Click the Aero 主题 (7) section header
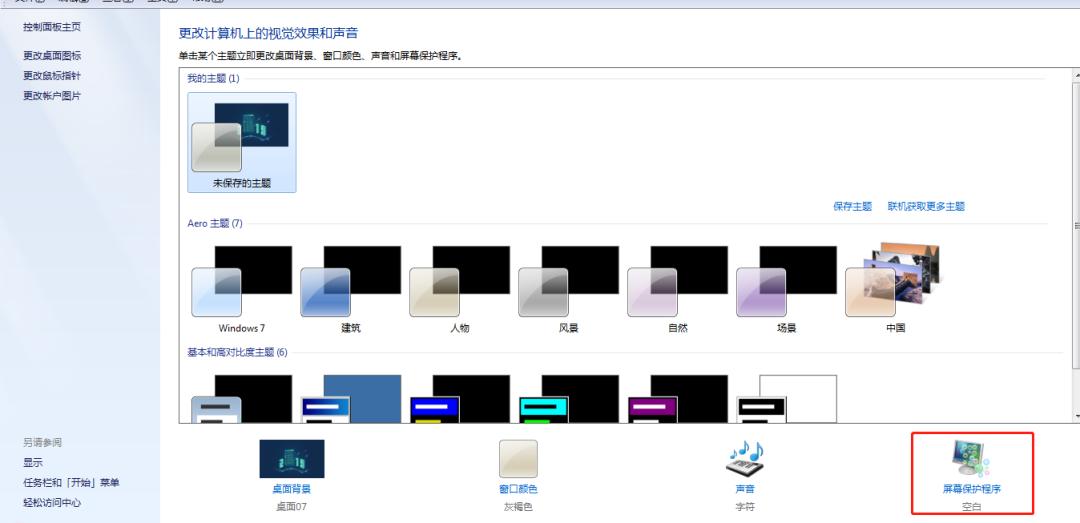Screen dimensions: 1080x523 point(215,223)
